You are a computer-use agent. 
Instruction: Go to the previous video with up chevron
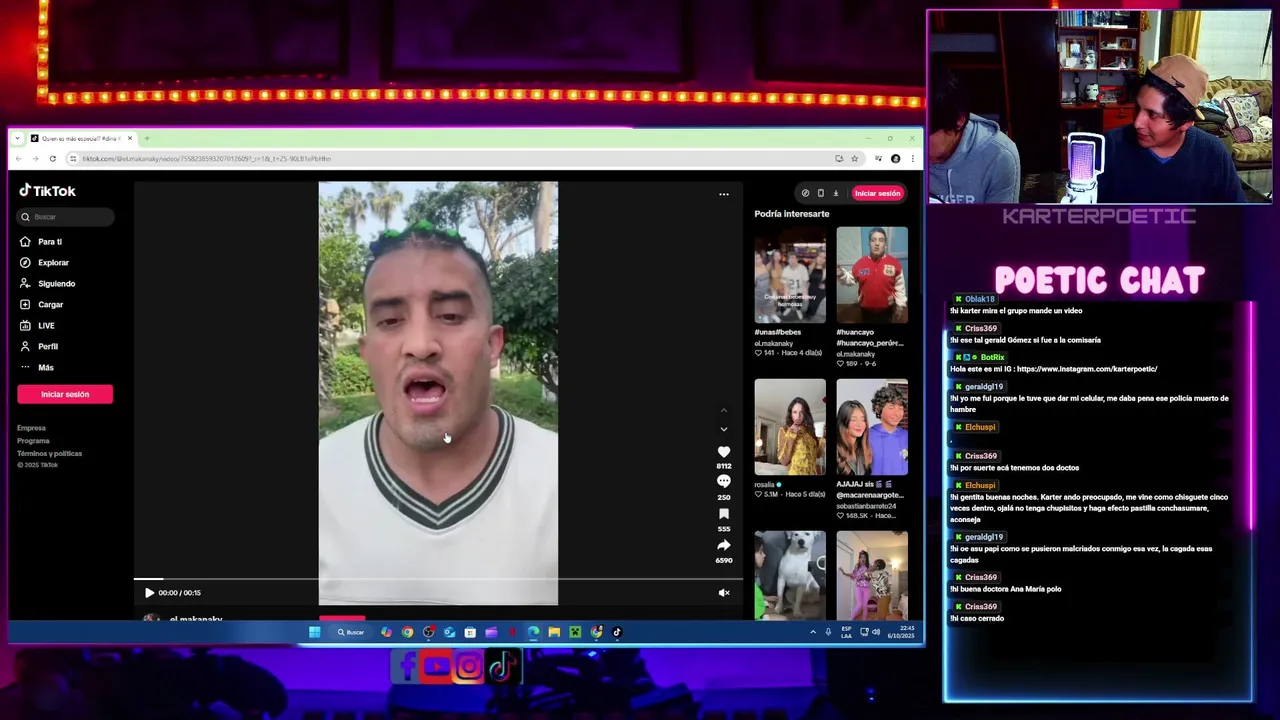724,410
